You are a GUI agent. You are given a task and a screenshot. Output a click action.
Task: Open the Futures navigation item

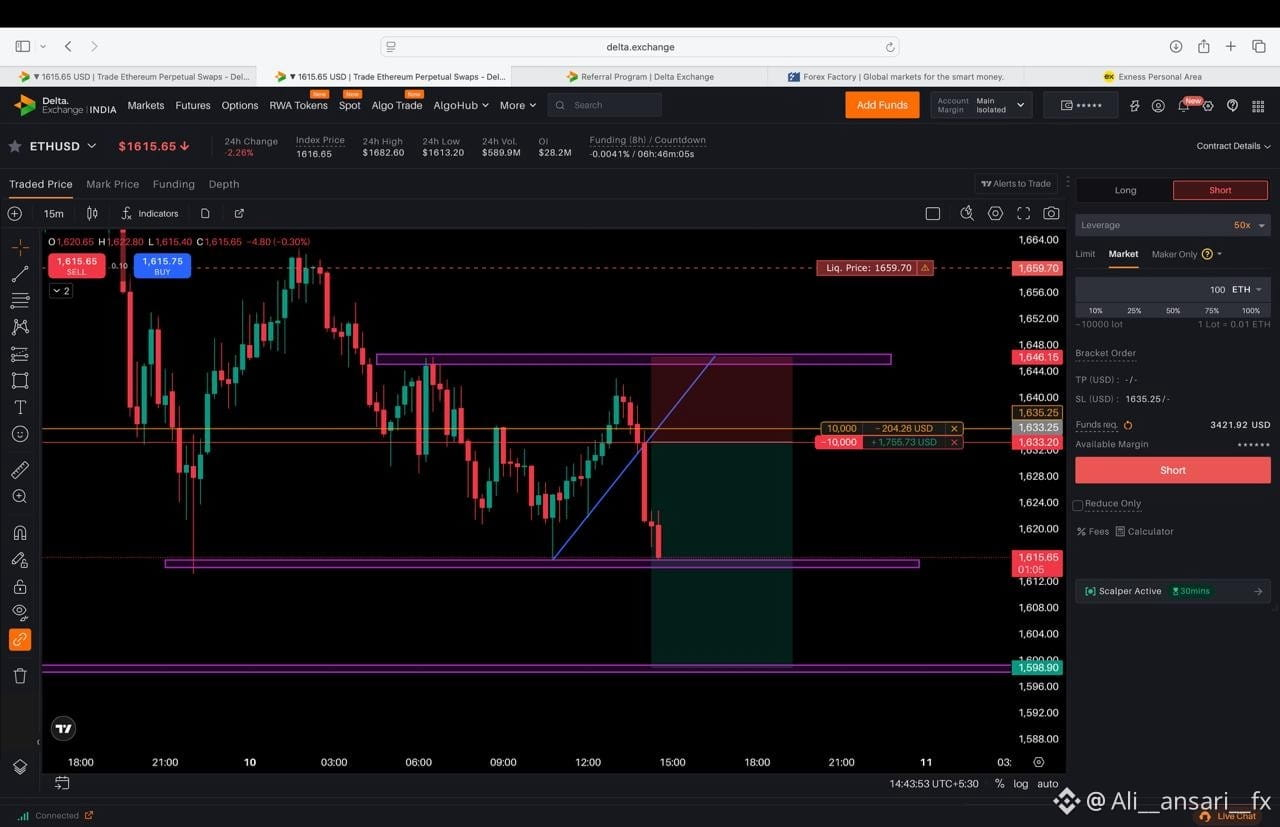193,105
